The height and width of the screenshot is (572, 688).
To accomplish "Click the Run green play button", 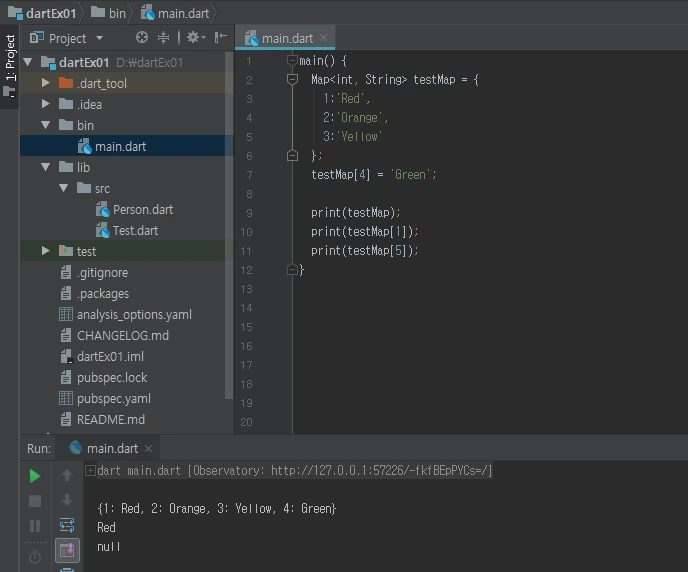I will (x=35, y=476).
